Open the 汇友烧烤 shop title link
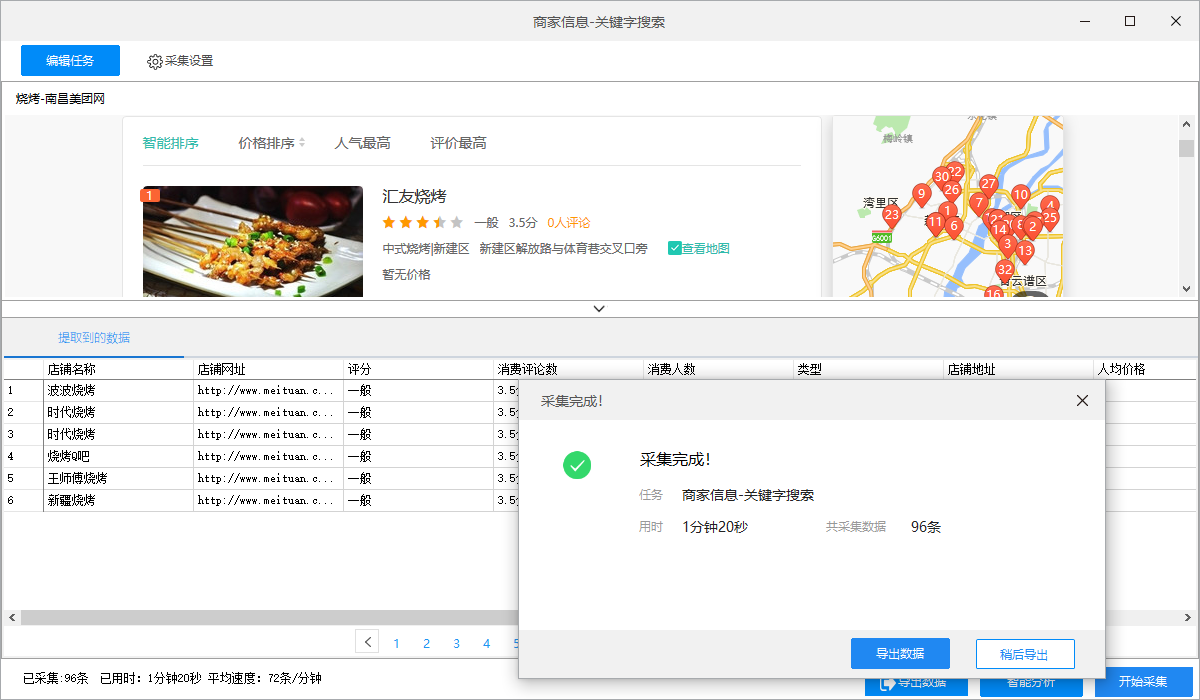 tap(414, 196)
